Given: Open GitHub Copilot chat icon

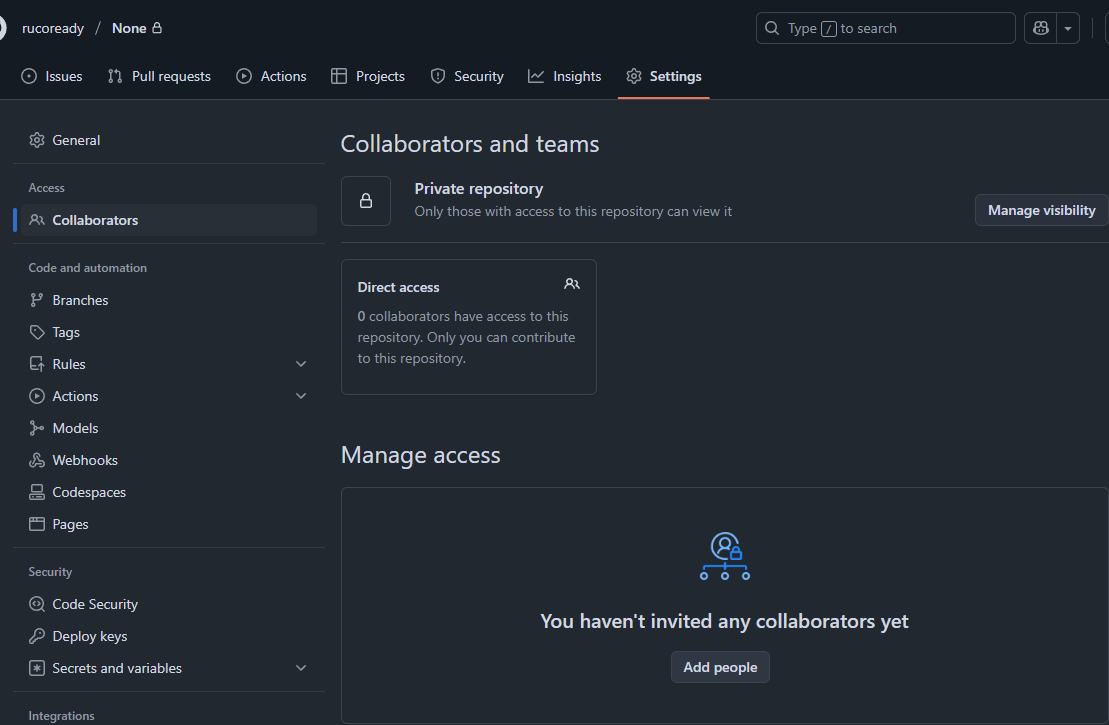Looking at the screenshot, I should pos(1040,28).
